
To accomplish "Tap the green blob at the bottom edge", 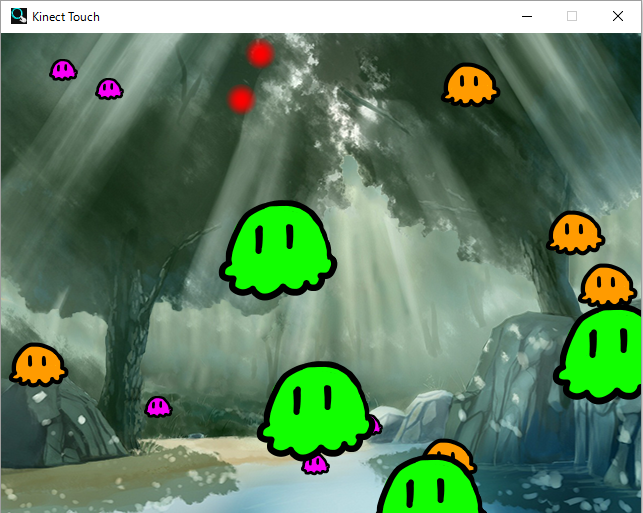I will tap(429, 484).
